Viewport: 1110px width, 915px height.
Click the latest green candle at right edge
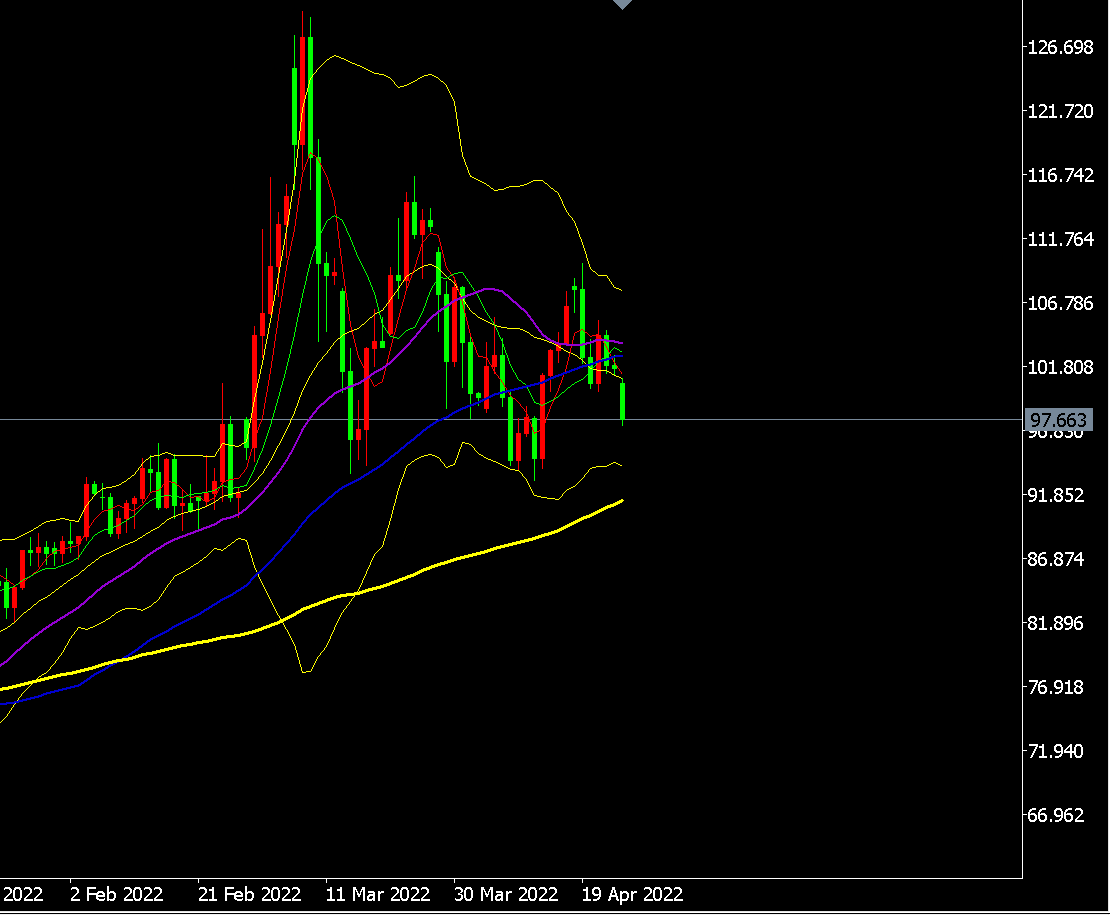[x=623, y=401]
